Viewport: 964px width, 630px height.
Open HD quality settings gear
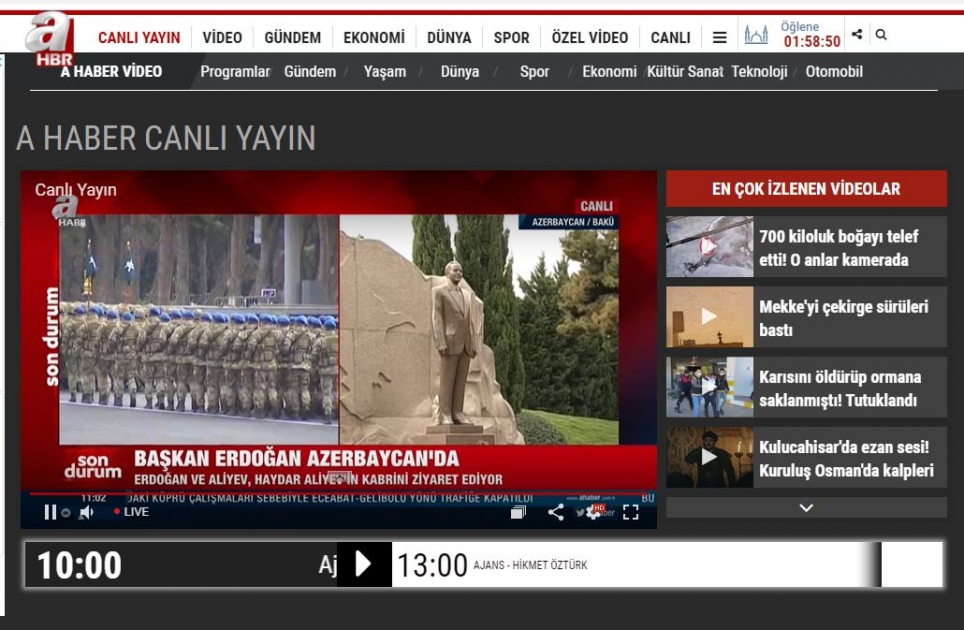coord(594,511)
